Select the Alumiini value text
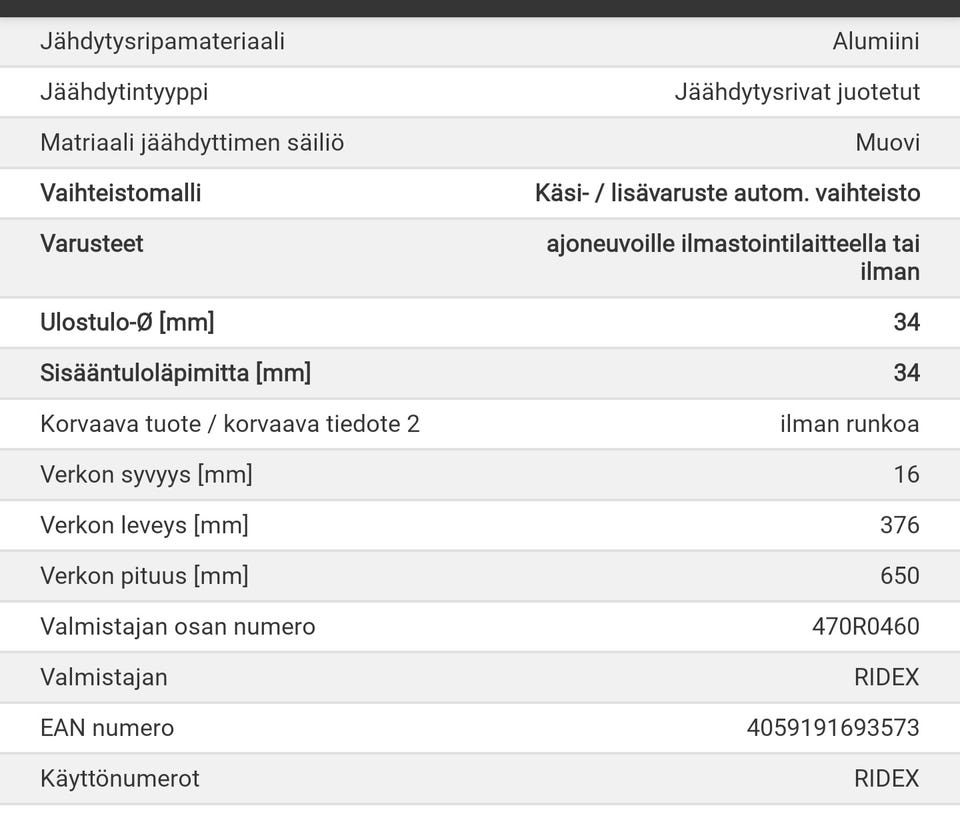The width and height of the screenshot is (960, 836). pyautogui.click(x=875, y=42)
